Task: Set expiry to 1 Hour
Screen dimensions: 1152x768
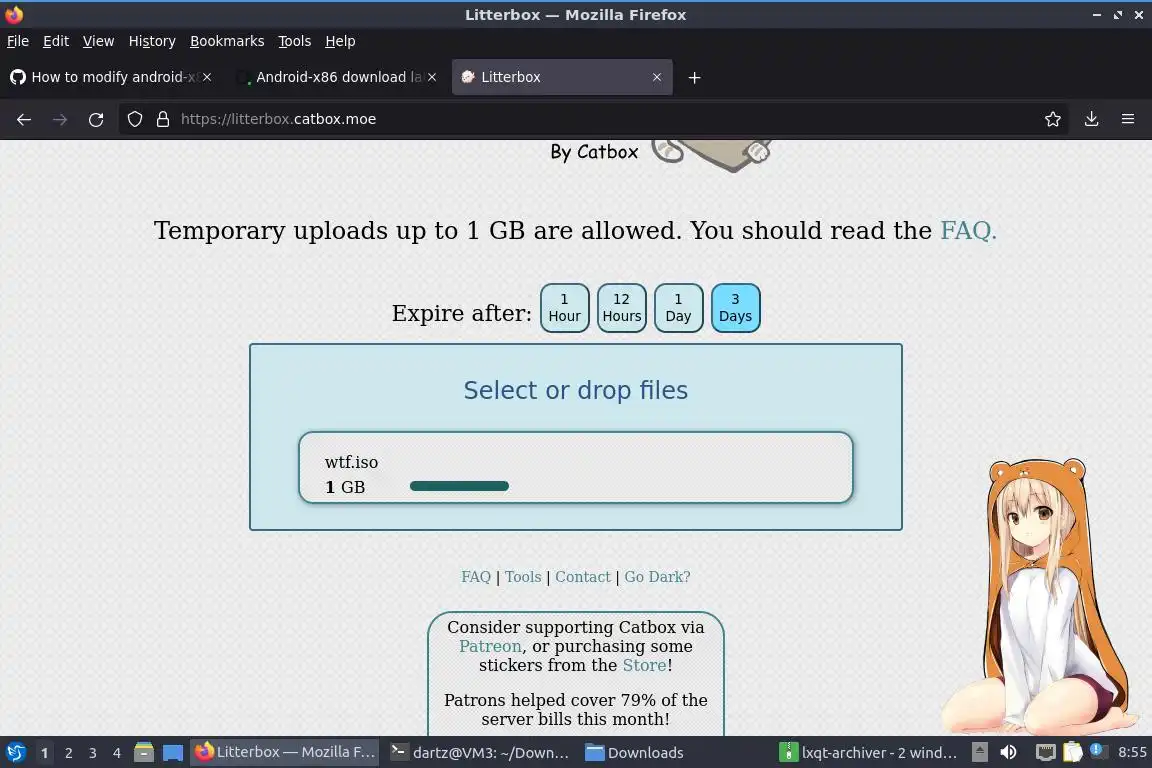Action: point(564,308)
